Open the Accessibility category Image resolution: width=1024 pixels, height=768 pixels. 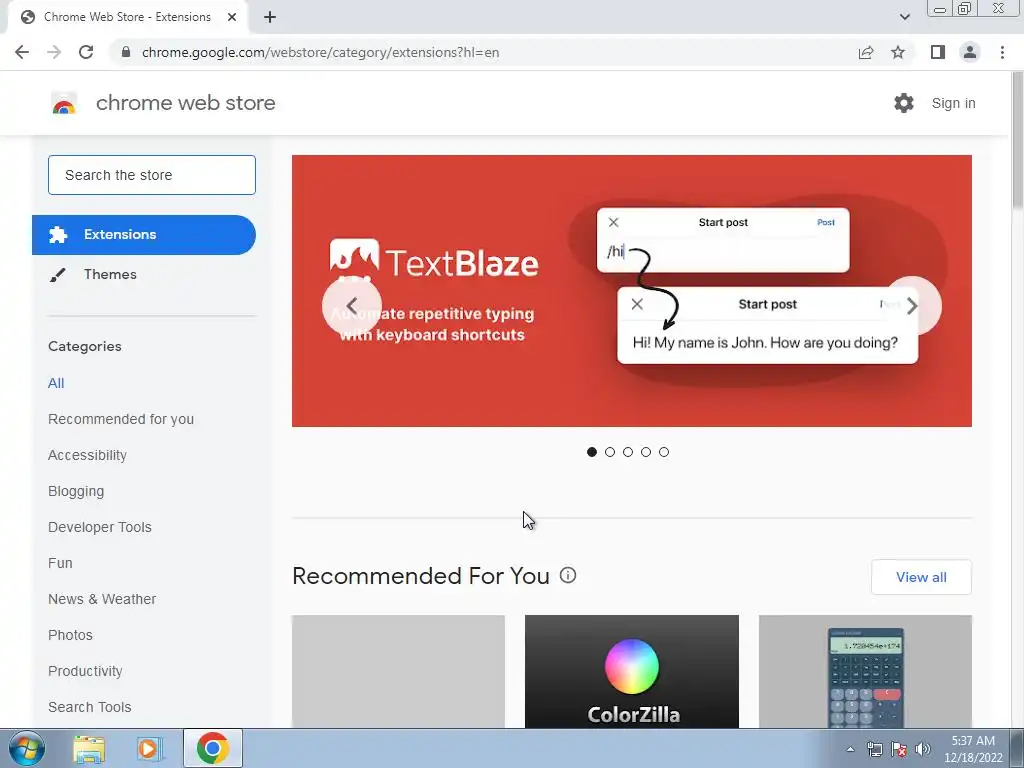pos(87,455)
